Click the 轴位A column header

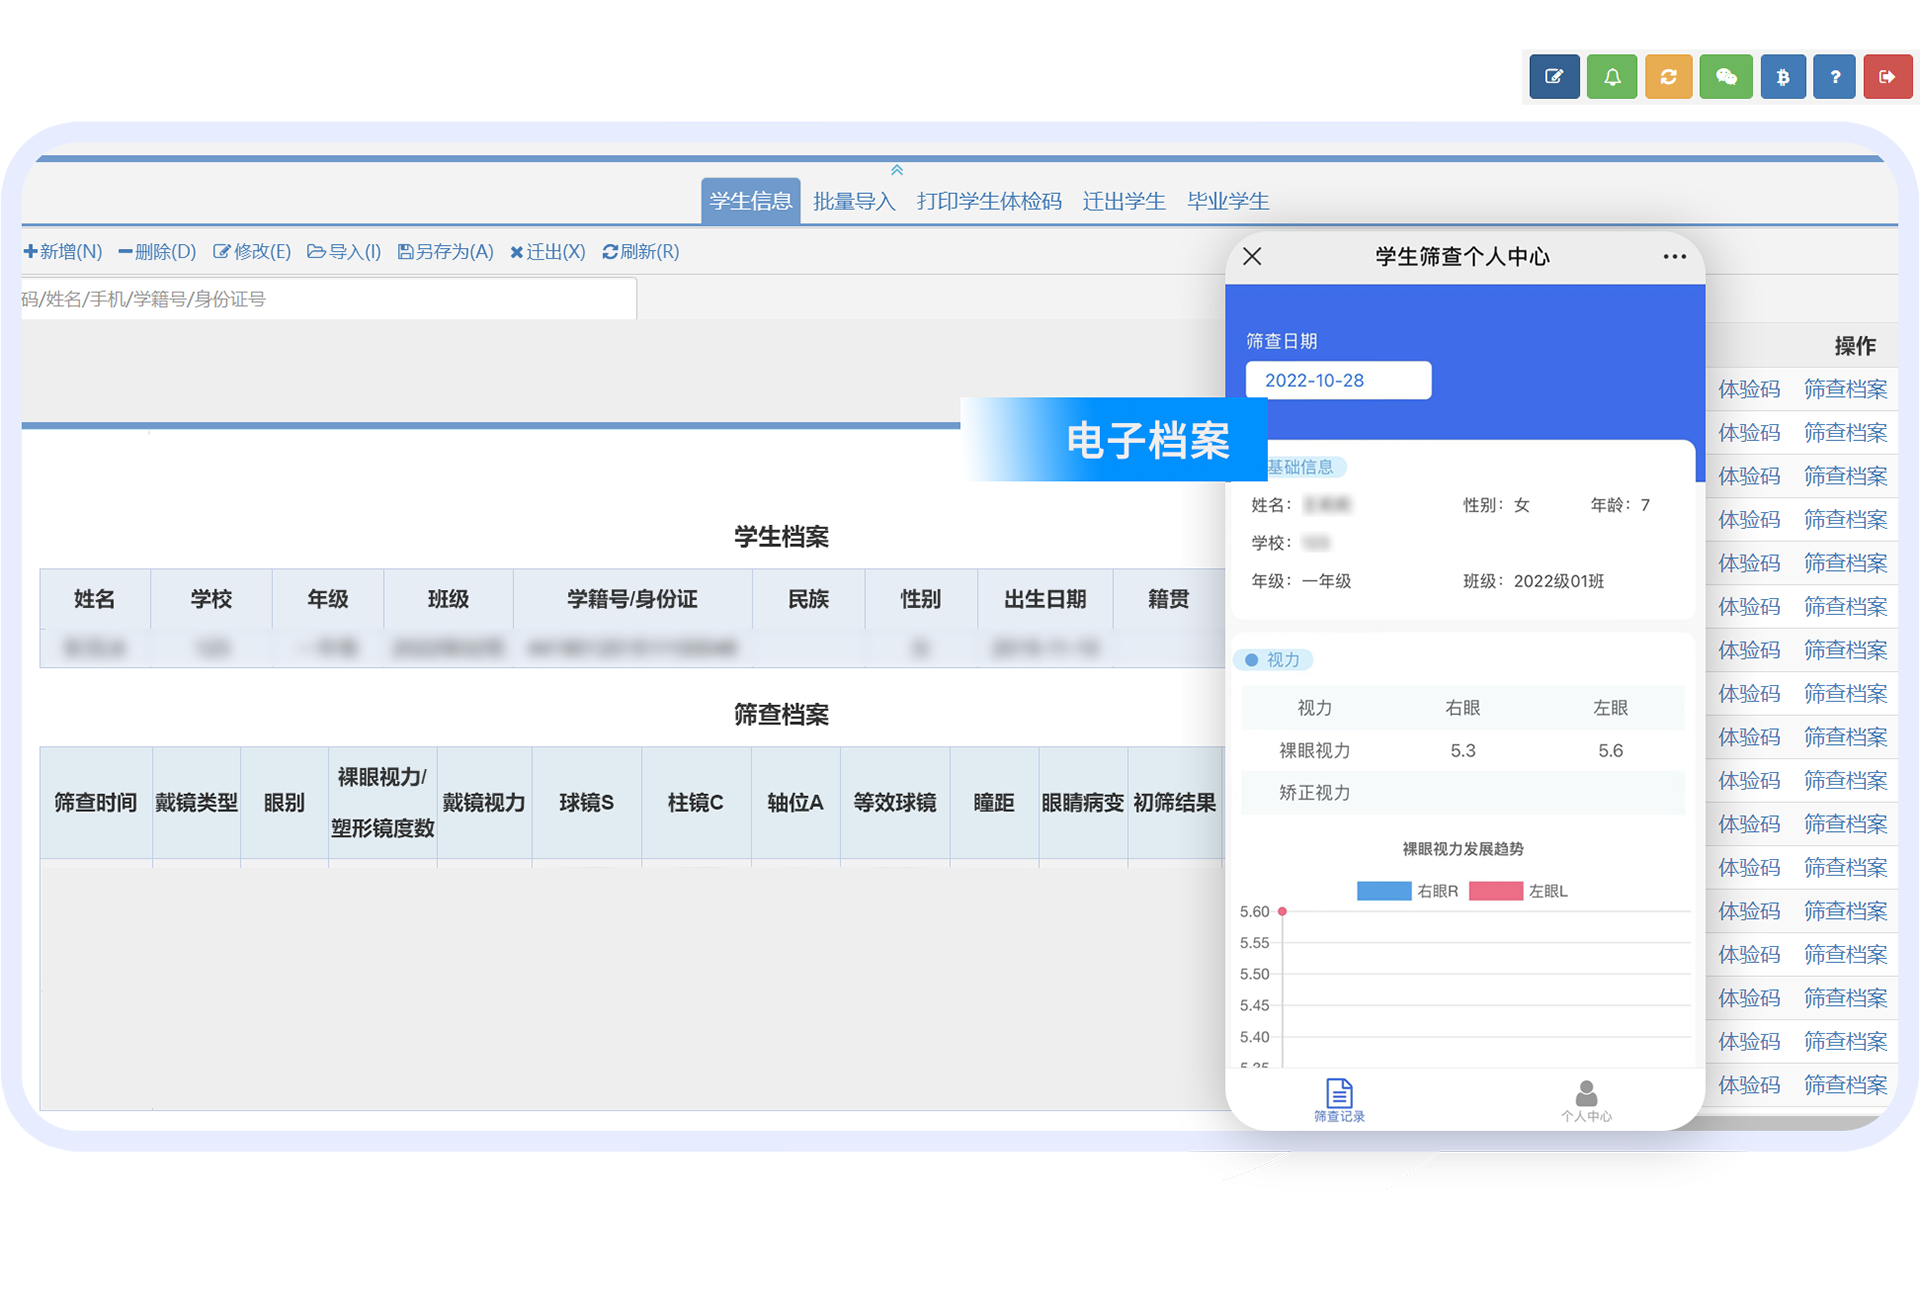pyautogui.click(x=795, y=802)
